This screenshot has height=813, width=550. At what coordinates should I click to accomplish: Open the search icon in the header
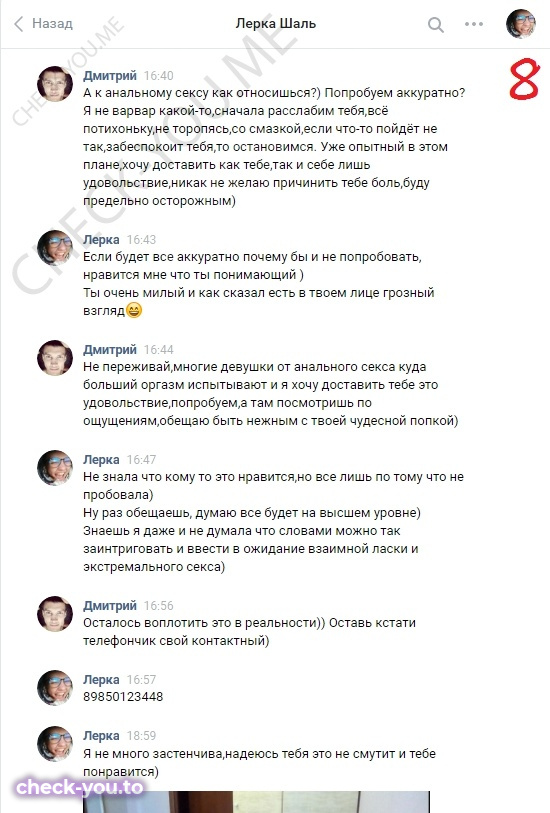[x=435, y=24]
